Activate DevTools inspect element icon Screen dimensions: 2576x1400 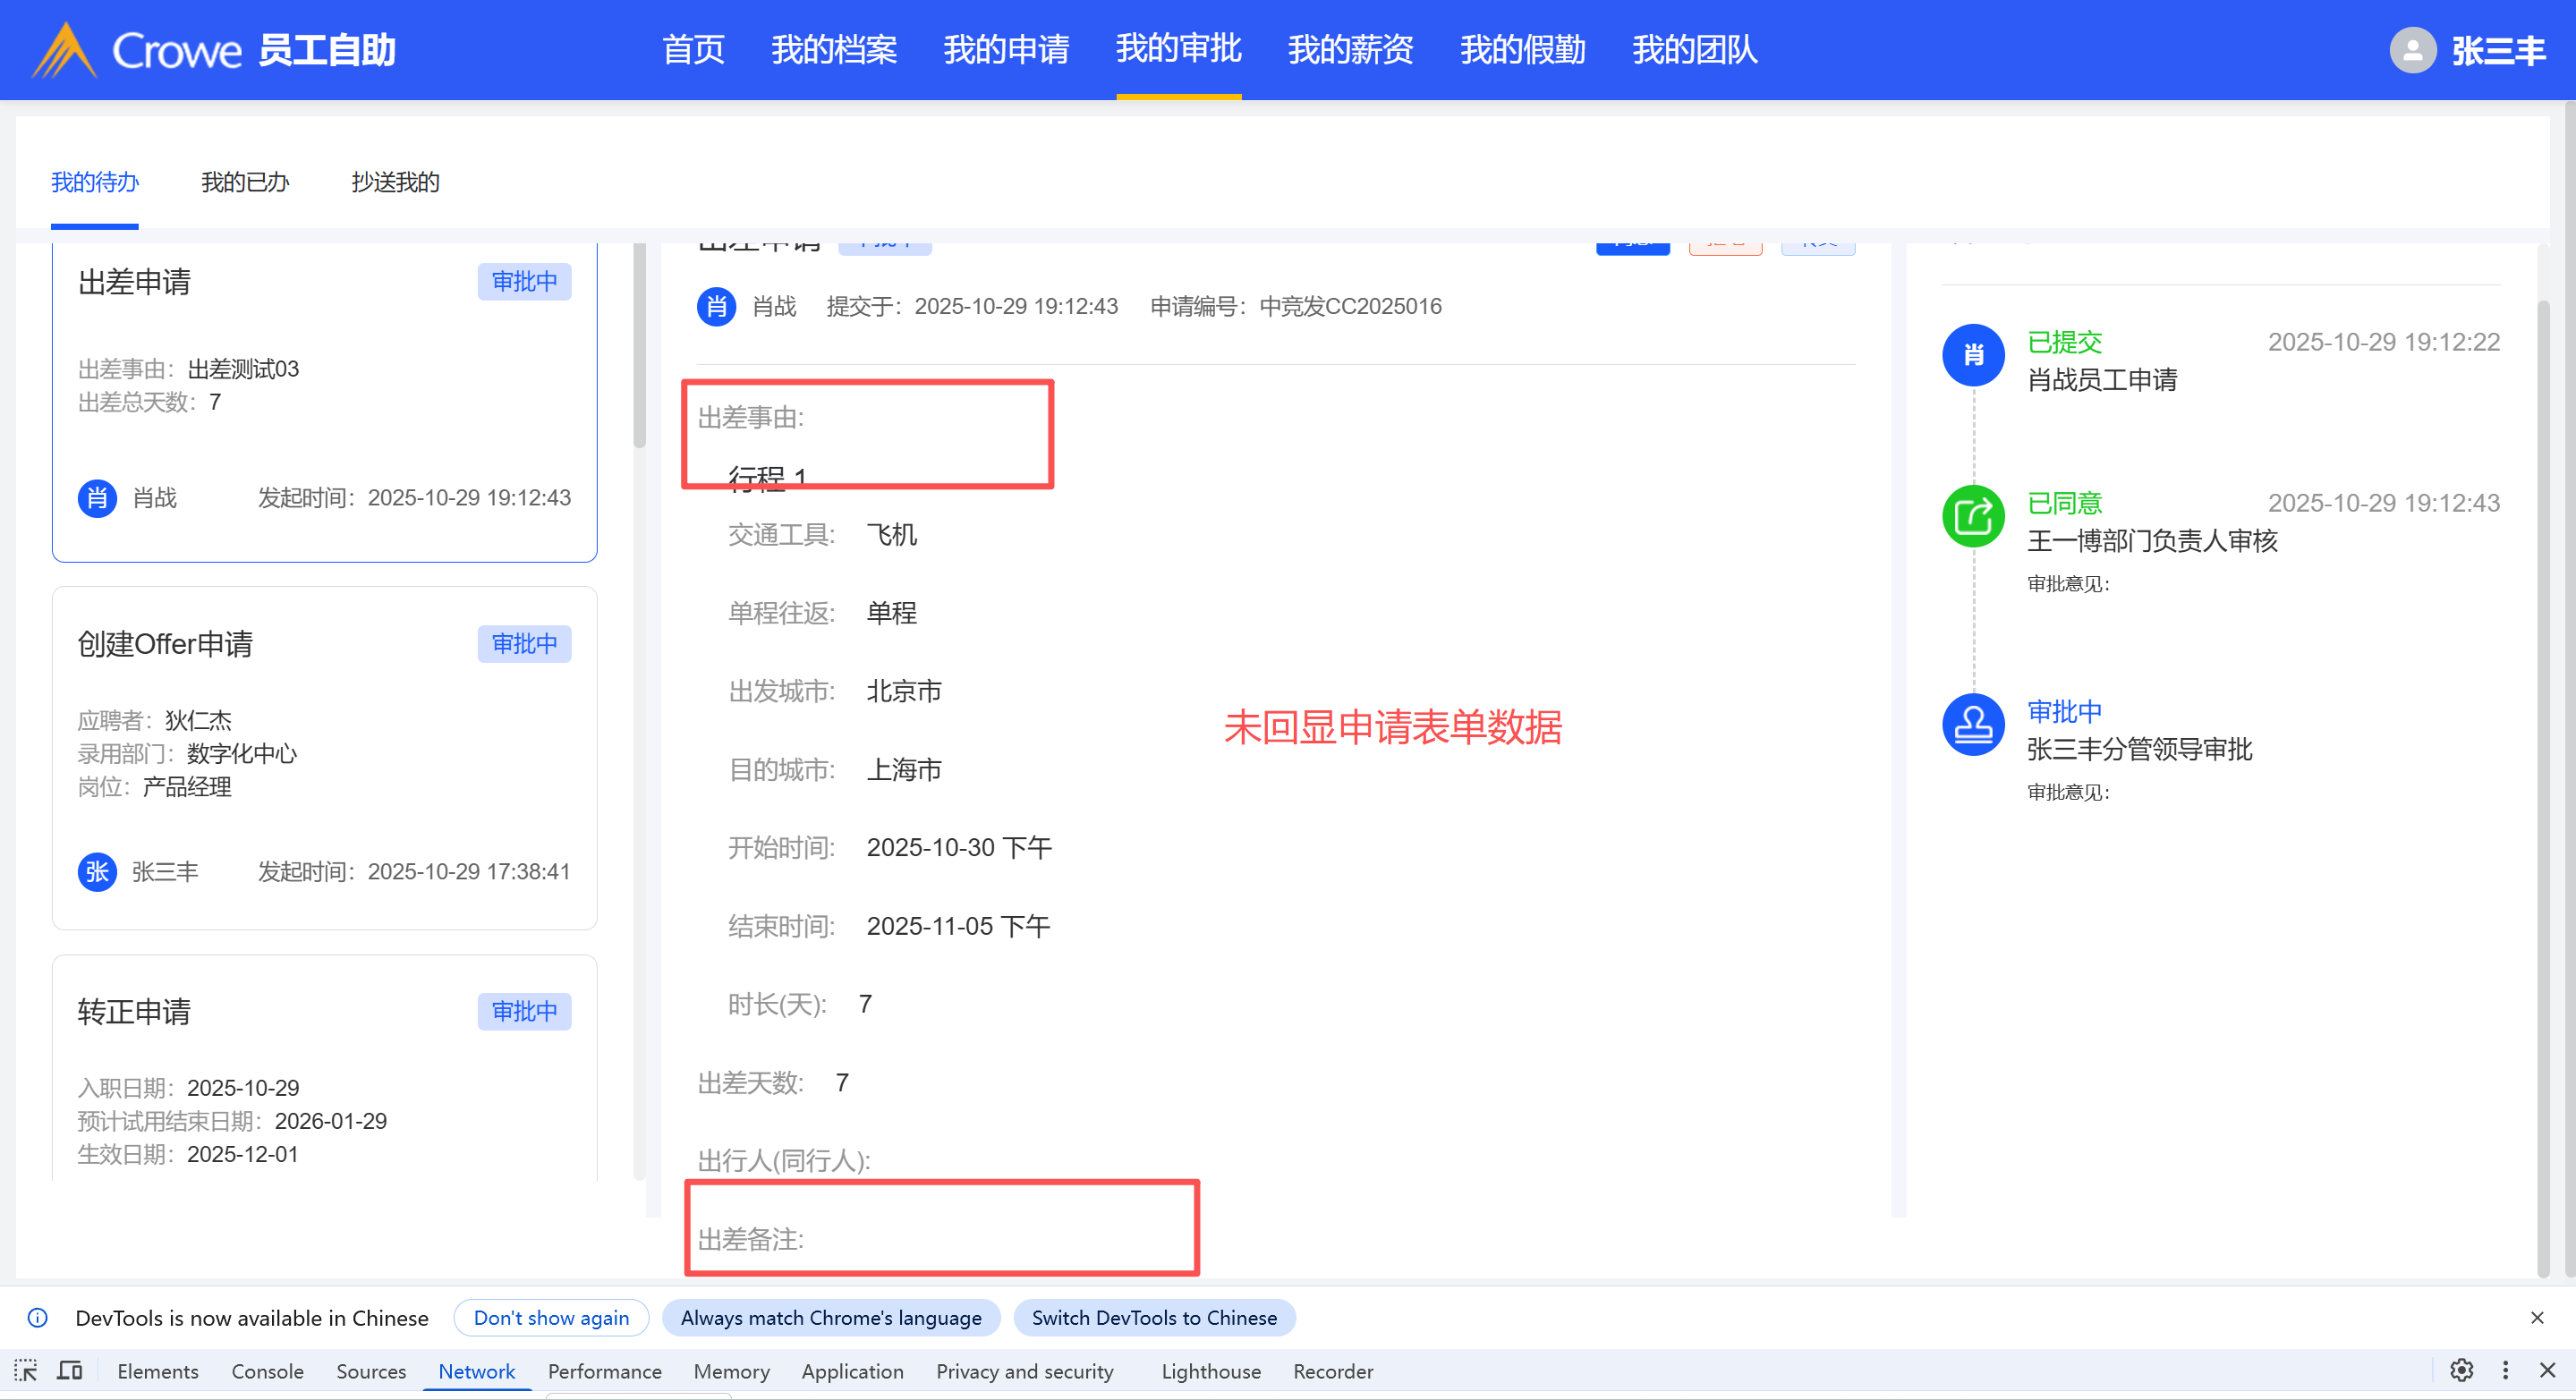(26, 1370)
